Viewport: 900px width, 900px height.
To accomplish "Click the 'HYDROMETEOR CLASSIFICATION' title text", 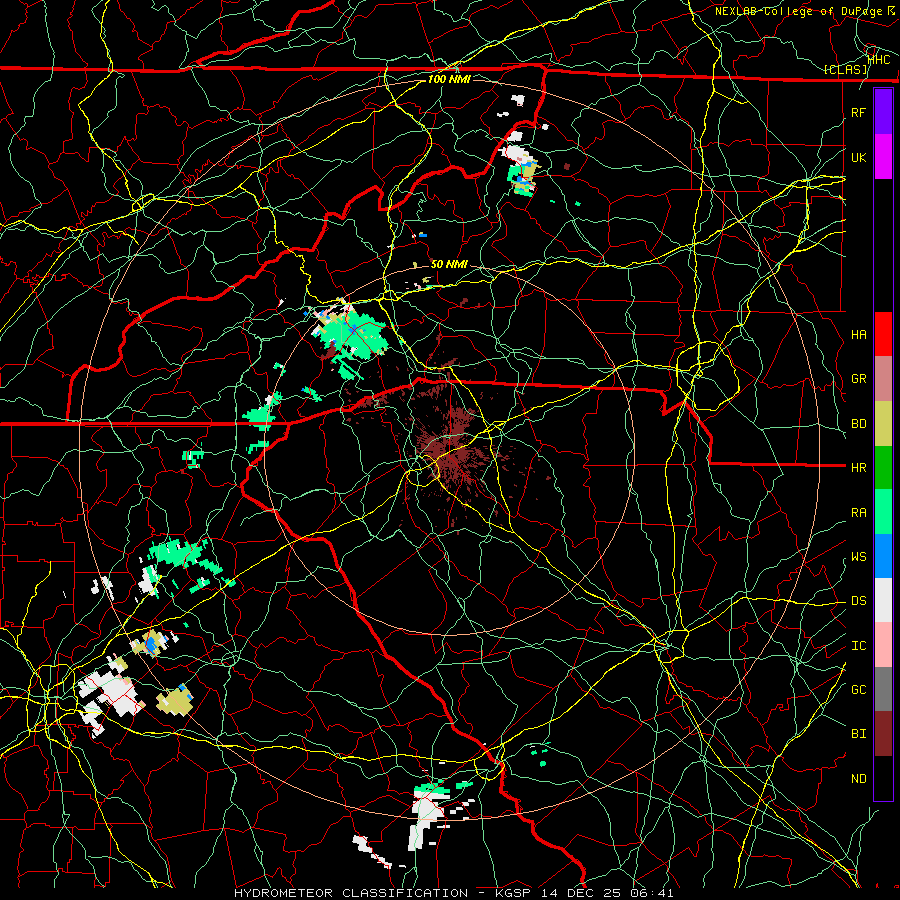I will click(x=351, y=893).
